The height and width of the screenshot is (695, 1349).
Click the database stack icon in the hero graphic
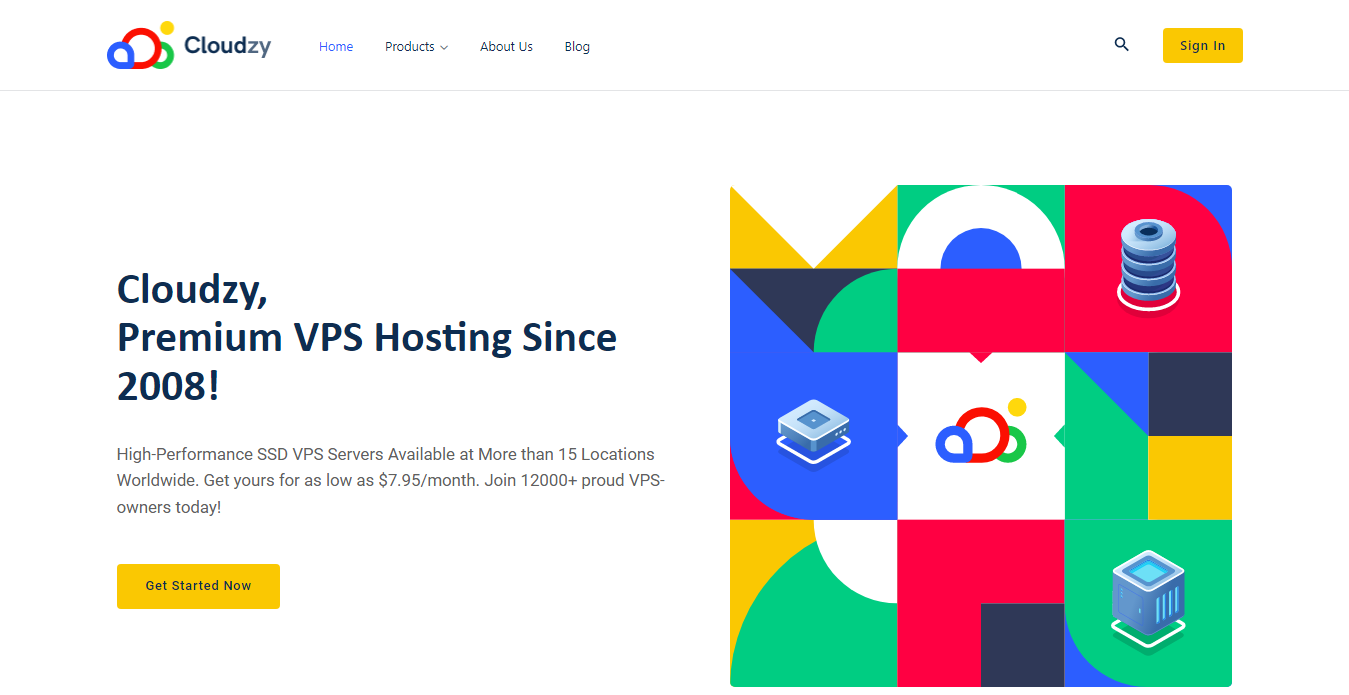pyautogui.click(x=1148, y=265)
